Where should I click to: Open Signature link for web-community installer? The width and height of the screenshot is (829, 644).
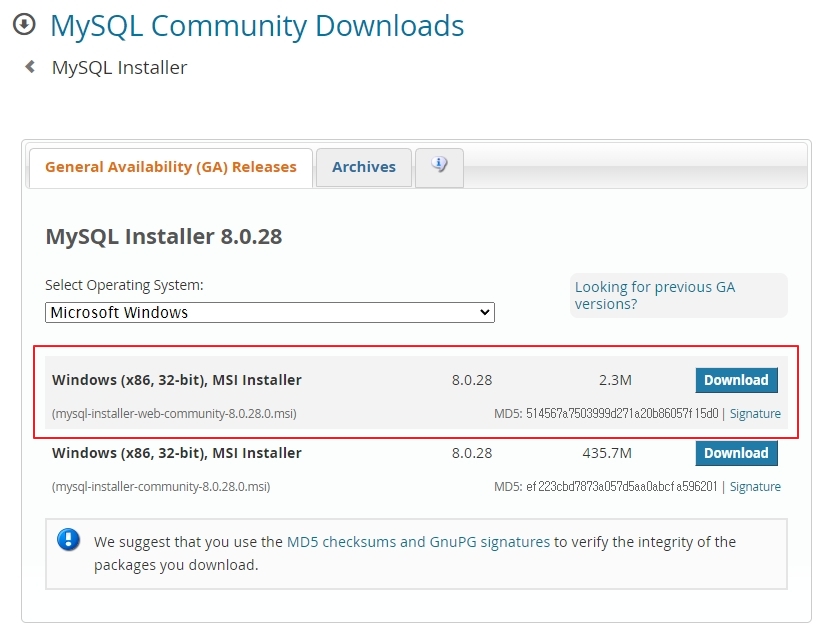(x=755, y=413)
